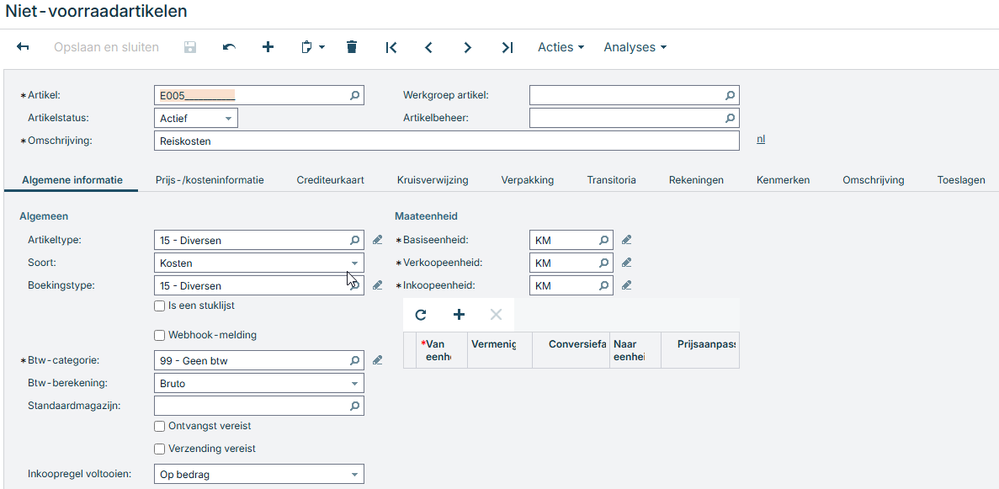Image resolution: width=999 pixels, height=489 pixels.
Task: Click the undo arrow icon
Action: coord(229,47)
